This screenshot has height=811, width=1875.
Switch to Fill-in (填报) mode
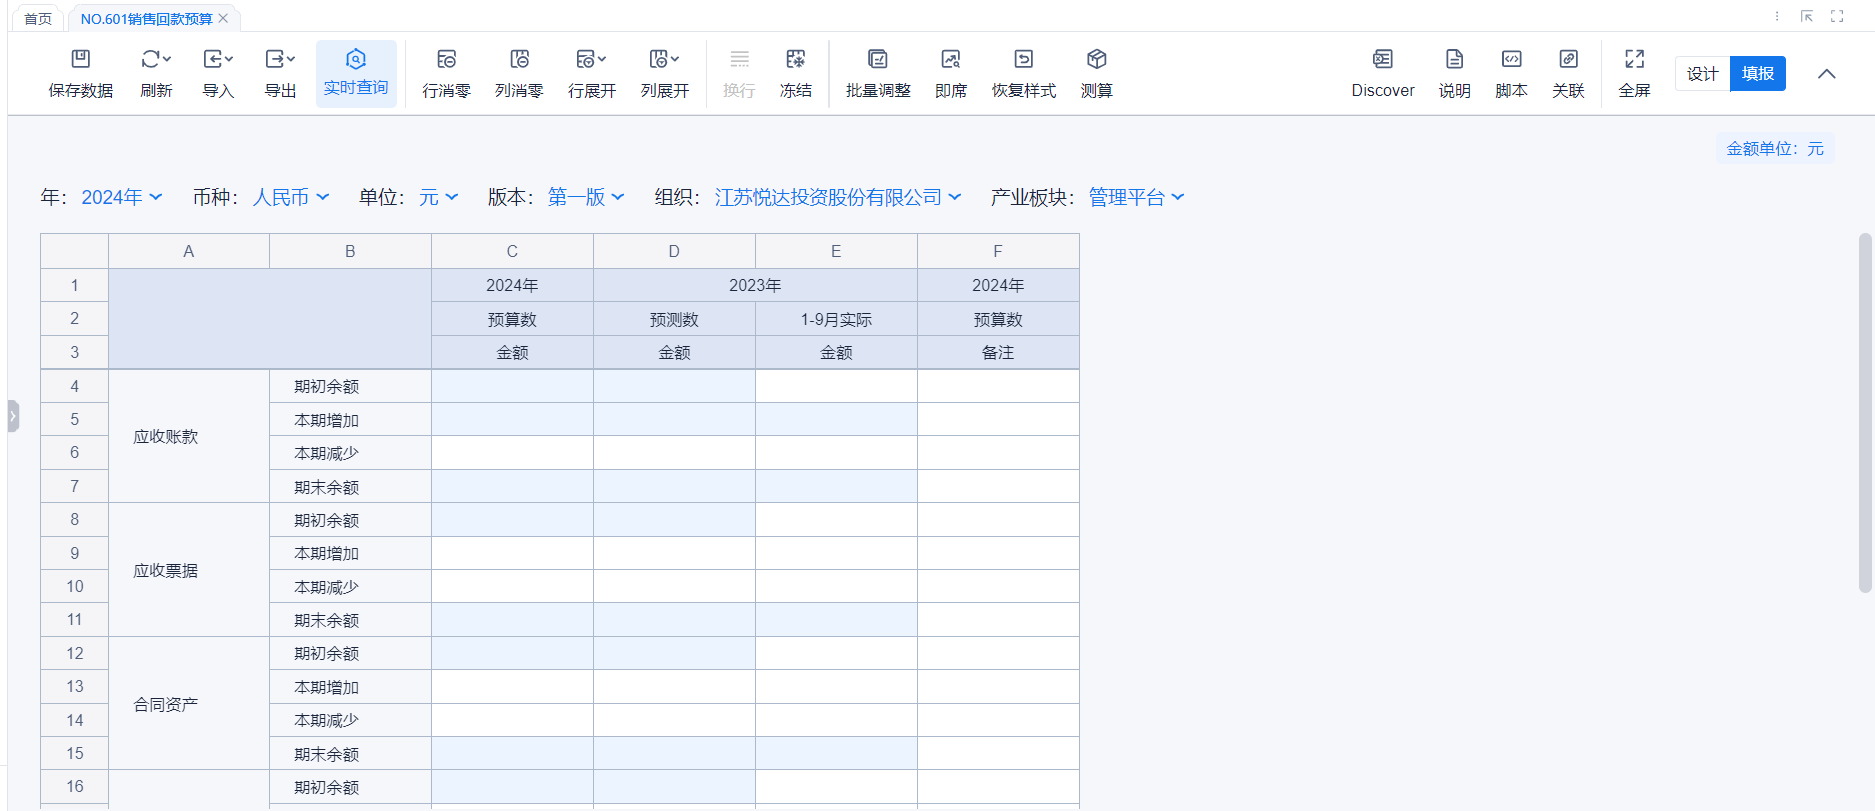coord(1757,74)
